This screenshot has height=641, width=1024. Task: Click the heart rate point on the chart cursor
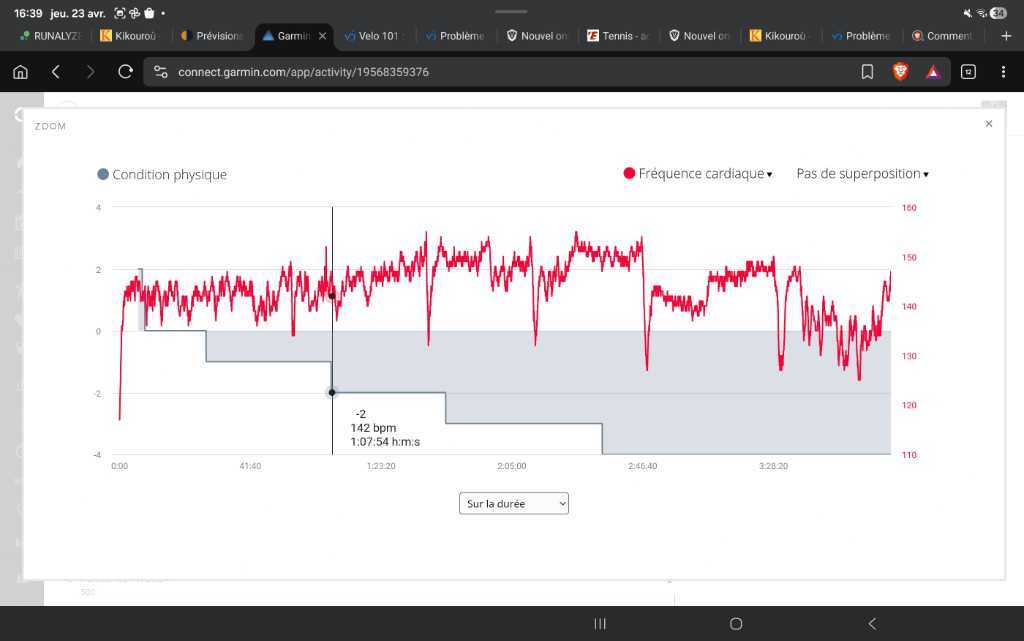pos(332,295)
